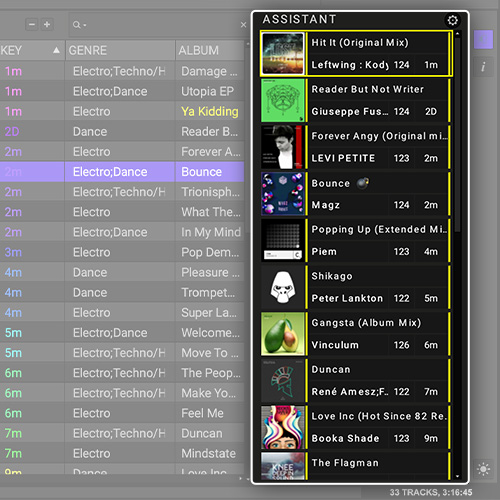Viewport: 500px width, 500px height.
Task: Open Assistant settings gear
Action: coord(452,20)
